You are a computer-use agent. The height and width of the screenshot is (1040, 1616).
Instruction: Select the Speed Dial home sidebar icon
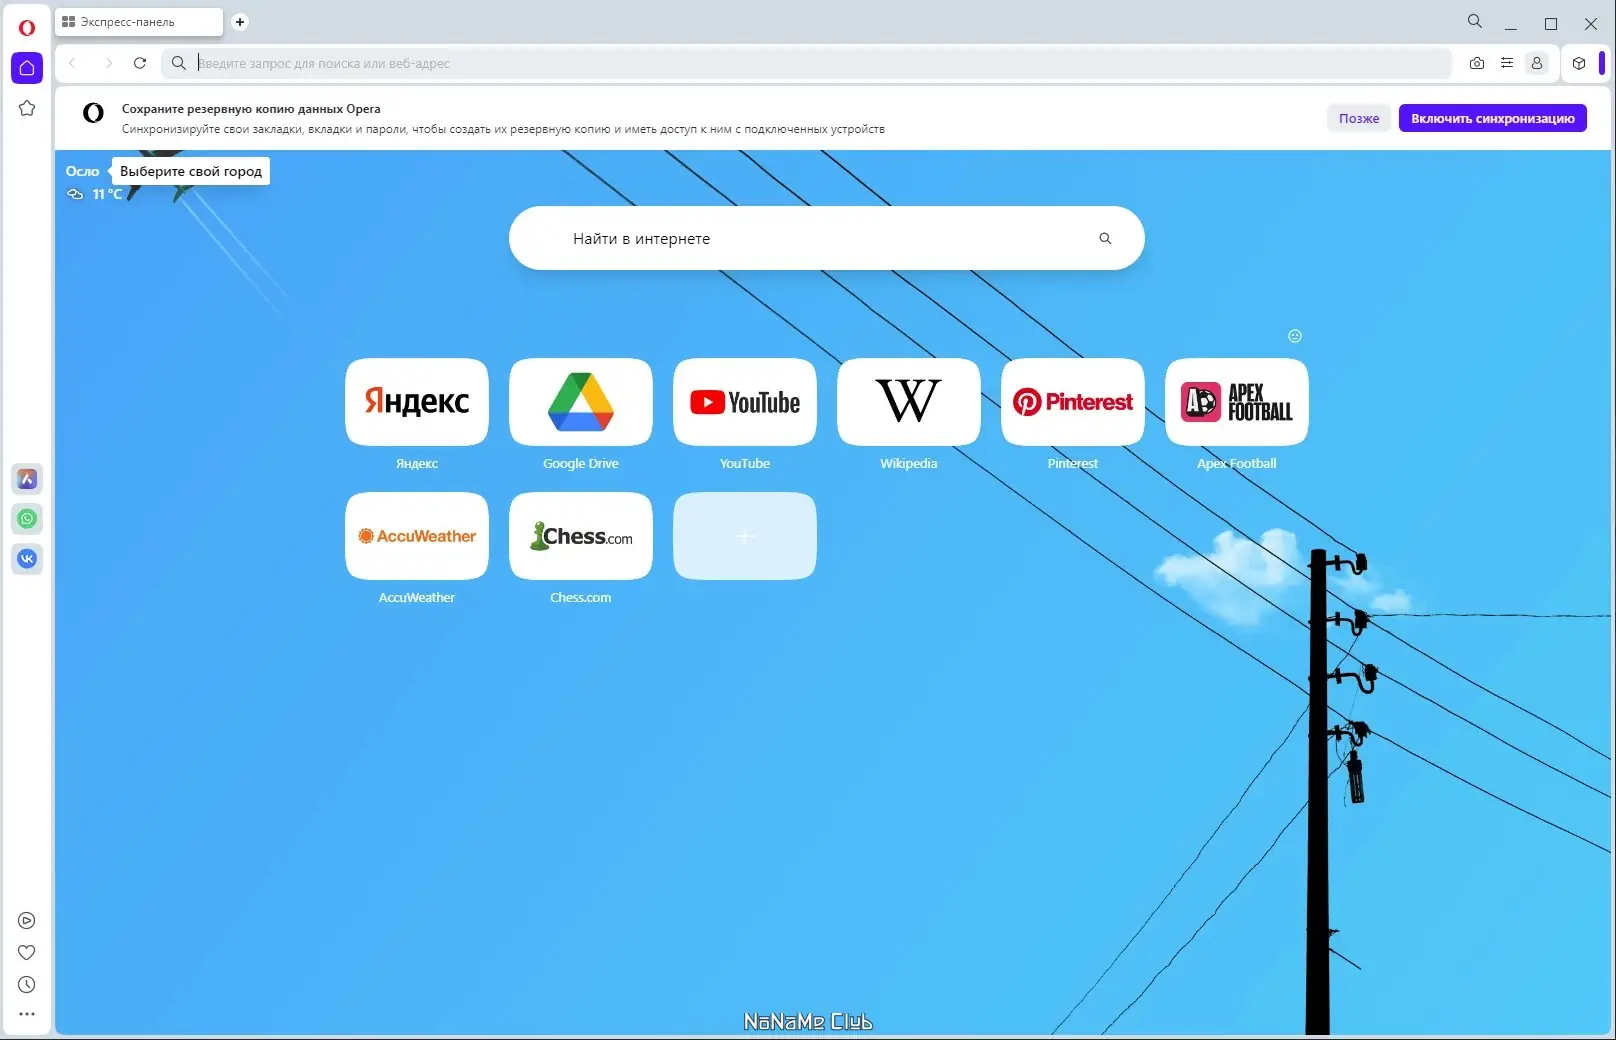click(x=27, y=68)
